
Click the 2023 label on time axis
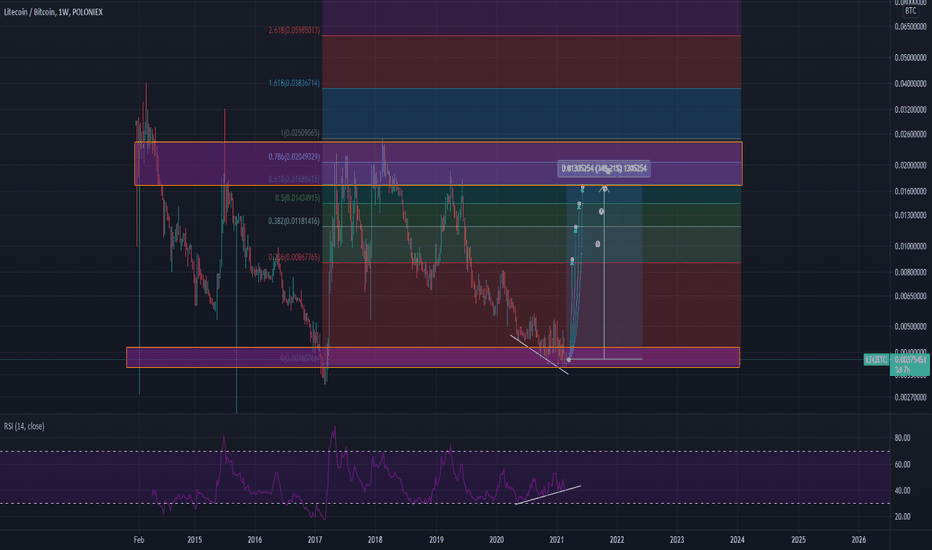click(x=677, y=540)
